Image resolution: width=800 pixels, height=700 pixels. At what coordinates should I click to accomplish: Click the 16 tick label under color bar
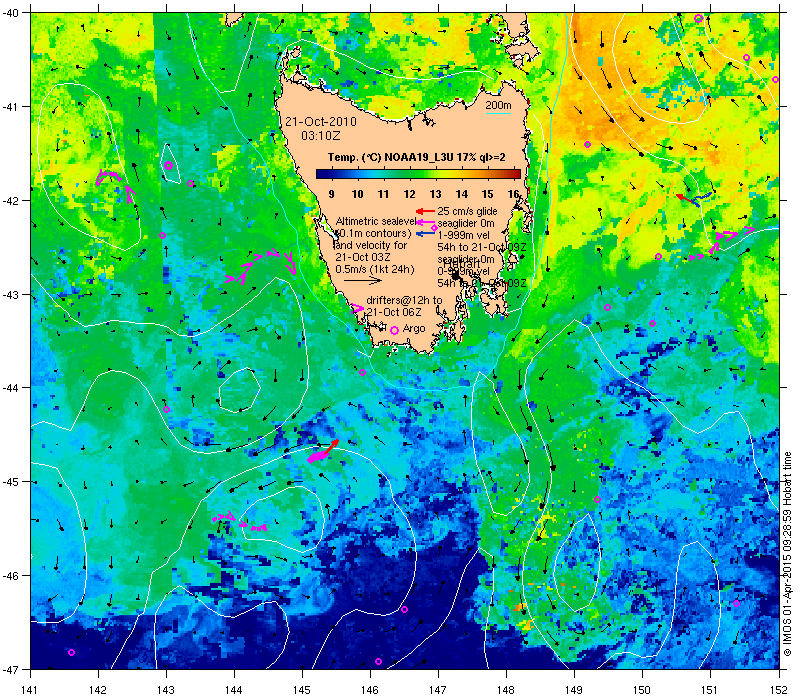click(513, 194)
